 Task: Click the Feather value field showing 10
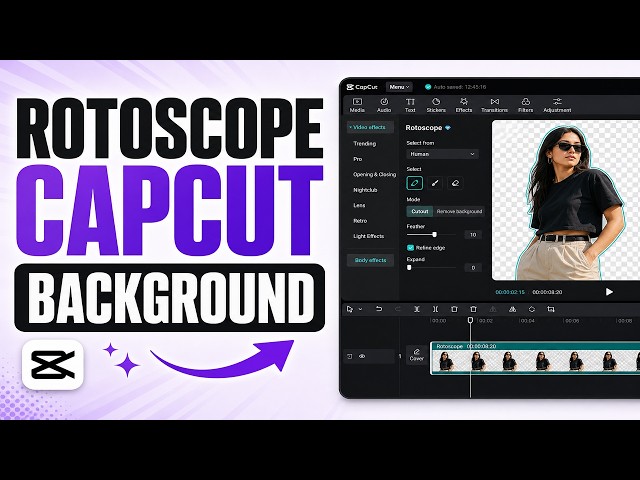473,235
